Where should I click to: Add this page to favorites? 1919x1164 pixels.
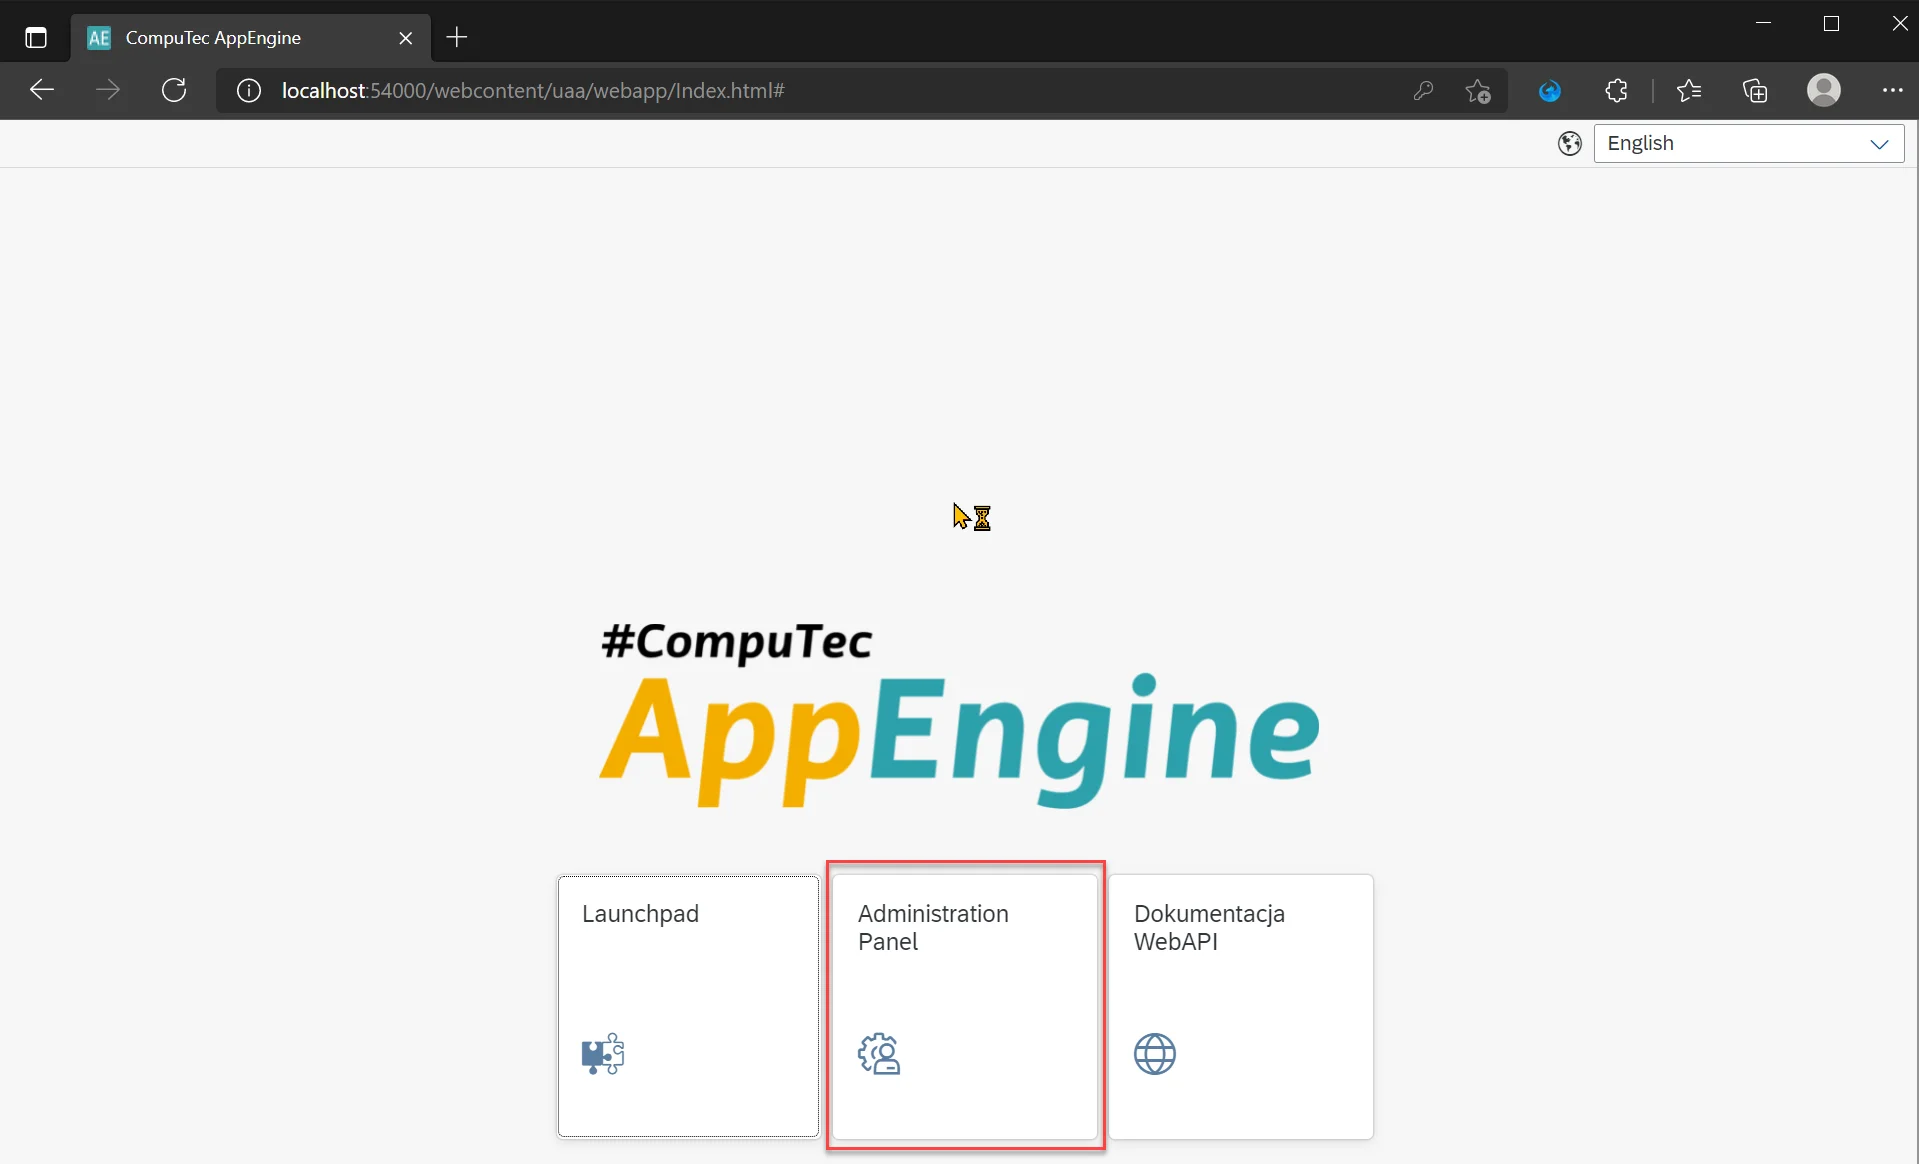tap(1478, 91)
